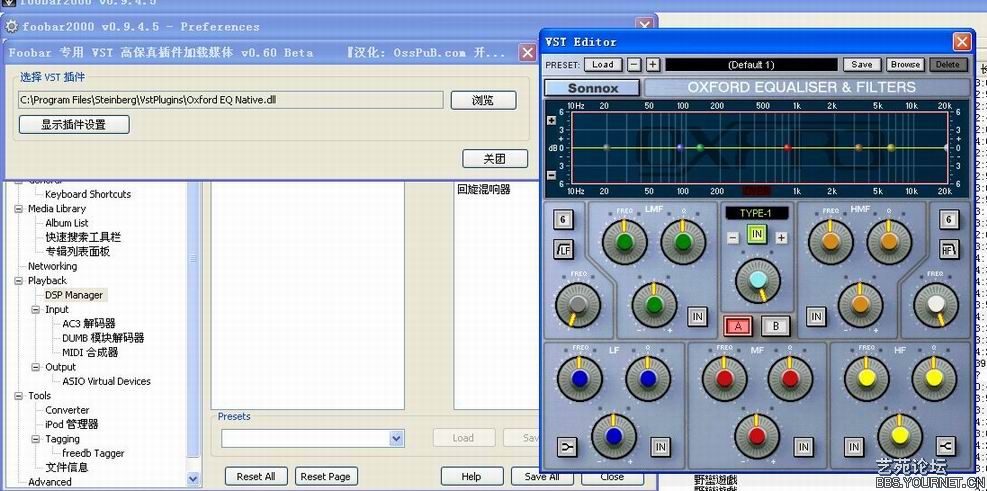This screenshot has height=491, width=987.
Task: Click the Load preset button in VST Editor
Action: click(603, 64)
